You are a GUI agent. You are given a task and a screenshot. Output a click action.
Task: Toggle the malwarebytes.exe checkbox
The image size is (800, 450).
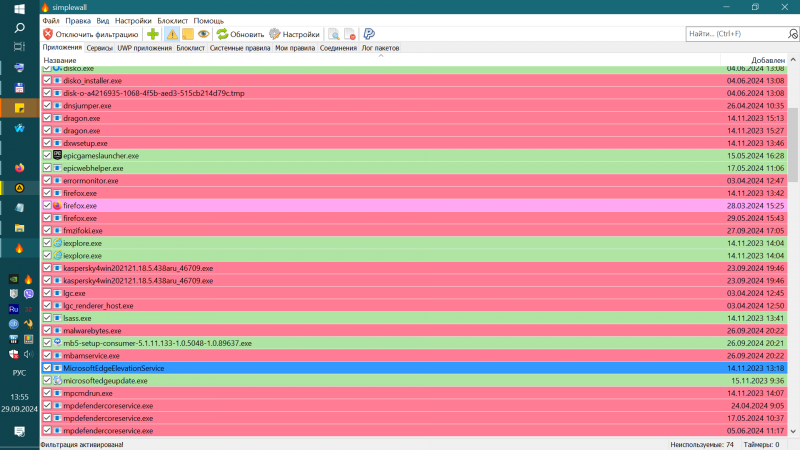[x=47, y=330]
